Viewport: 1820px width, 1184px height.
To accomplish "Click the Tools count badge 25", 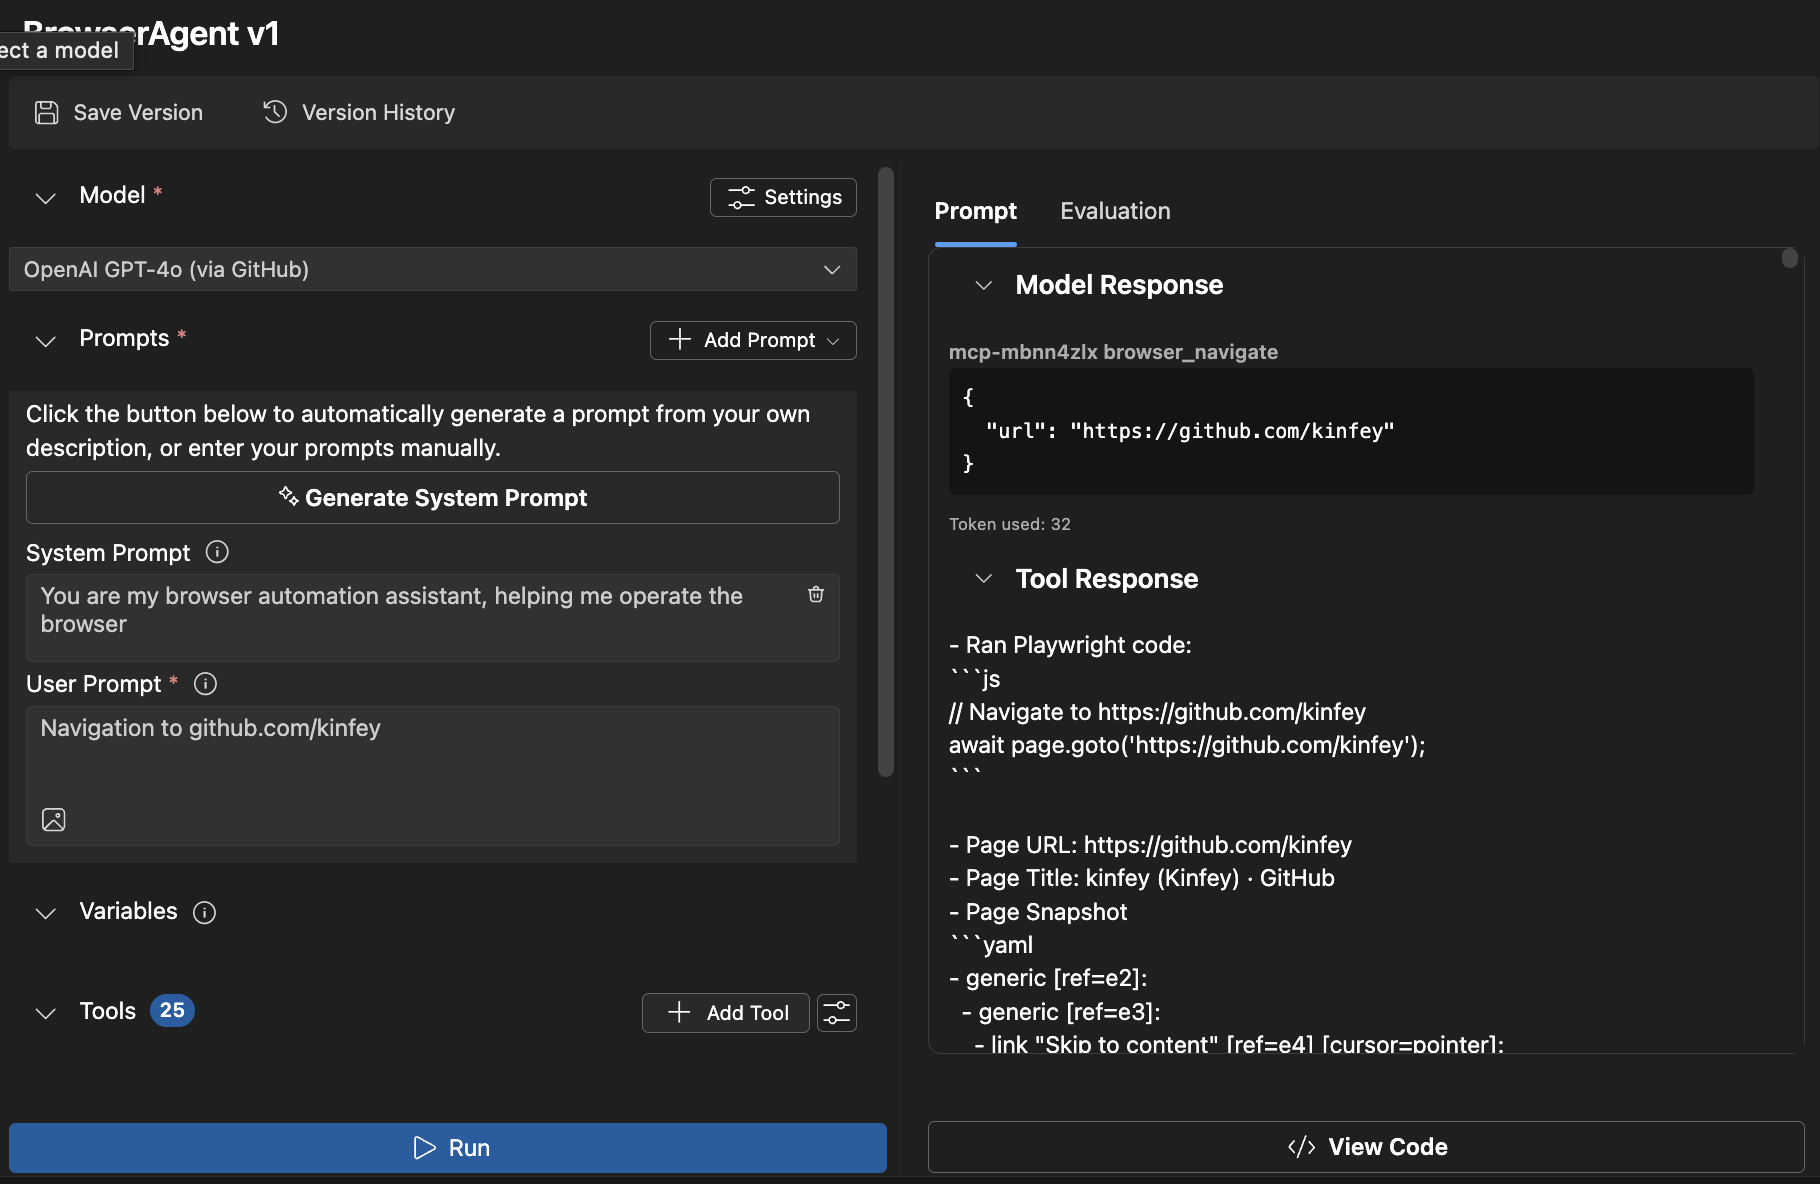I will click(x=172, y=1011).
